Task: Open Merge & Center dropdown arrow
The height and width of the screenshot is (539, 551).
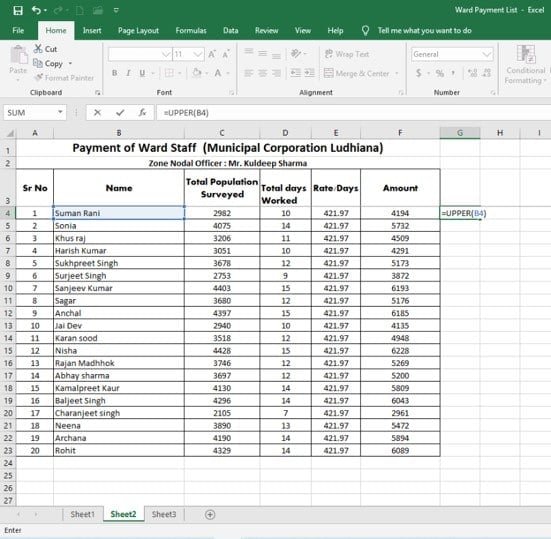Action: [x=397, y=73]
